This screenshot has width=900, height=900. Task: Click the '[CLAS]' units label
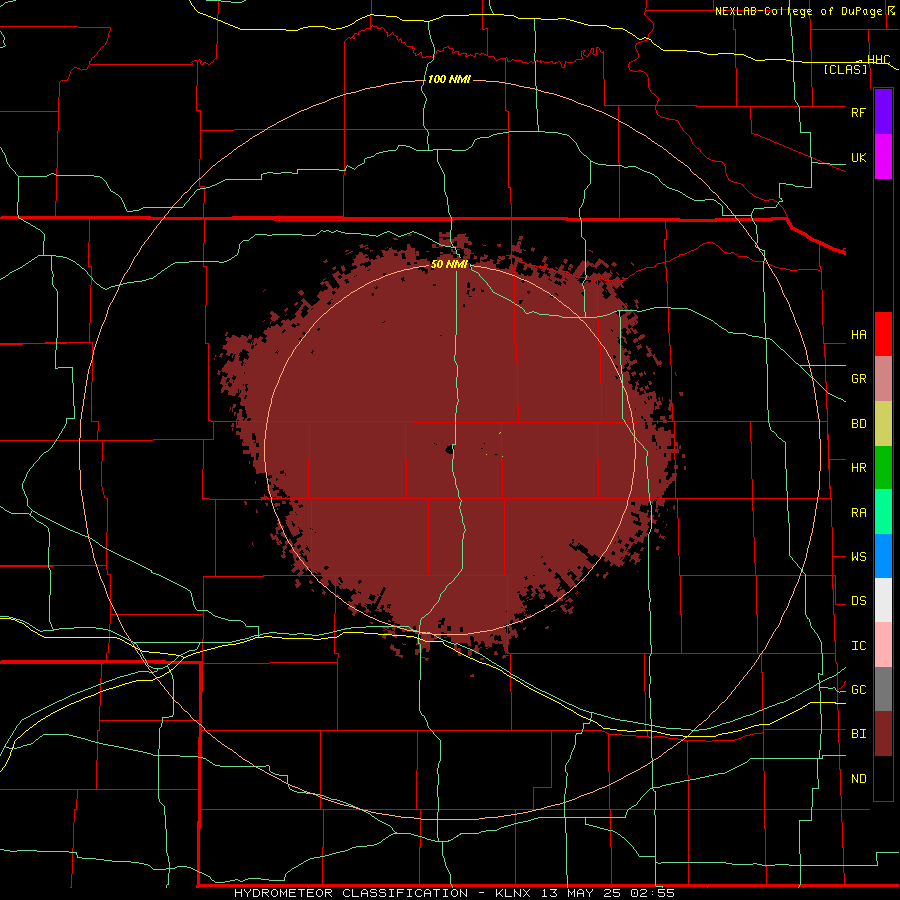click(845, 70)
